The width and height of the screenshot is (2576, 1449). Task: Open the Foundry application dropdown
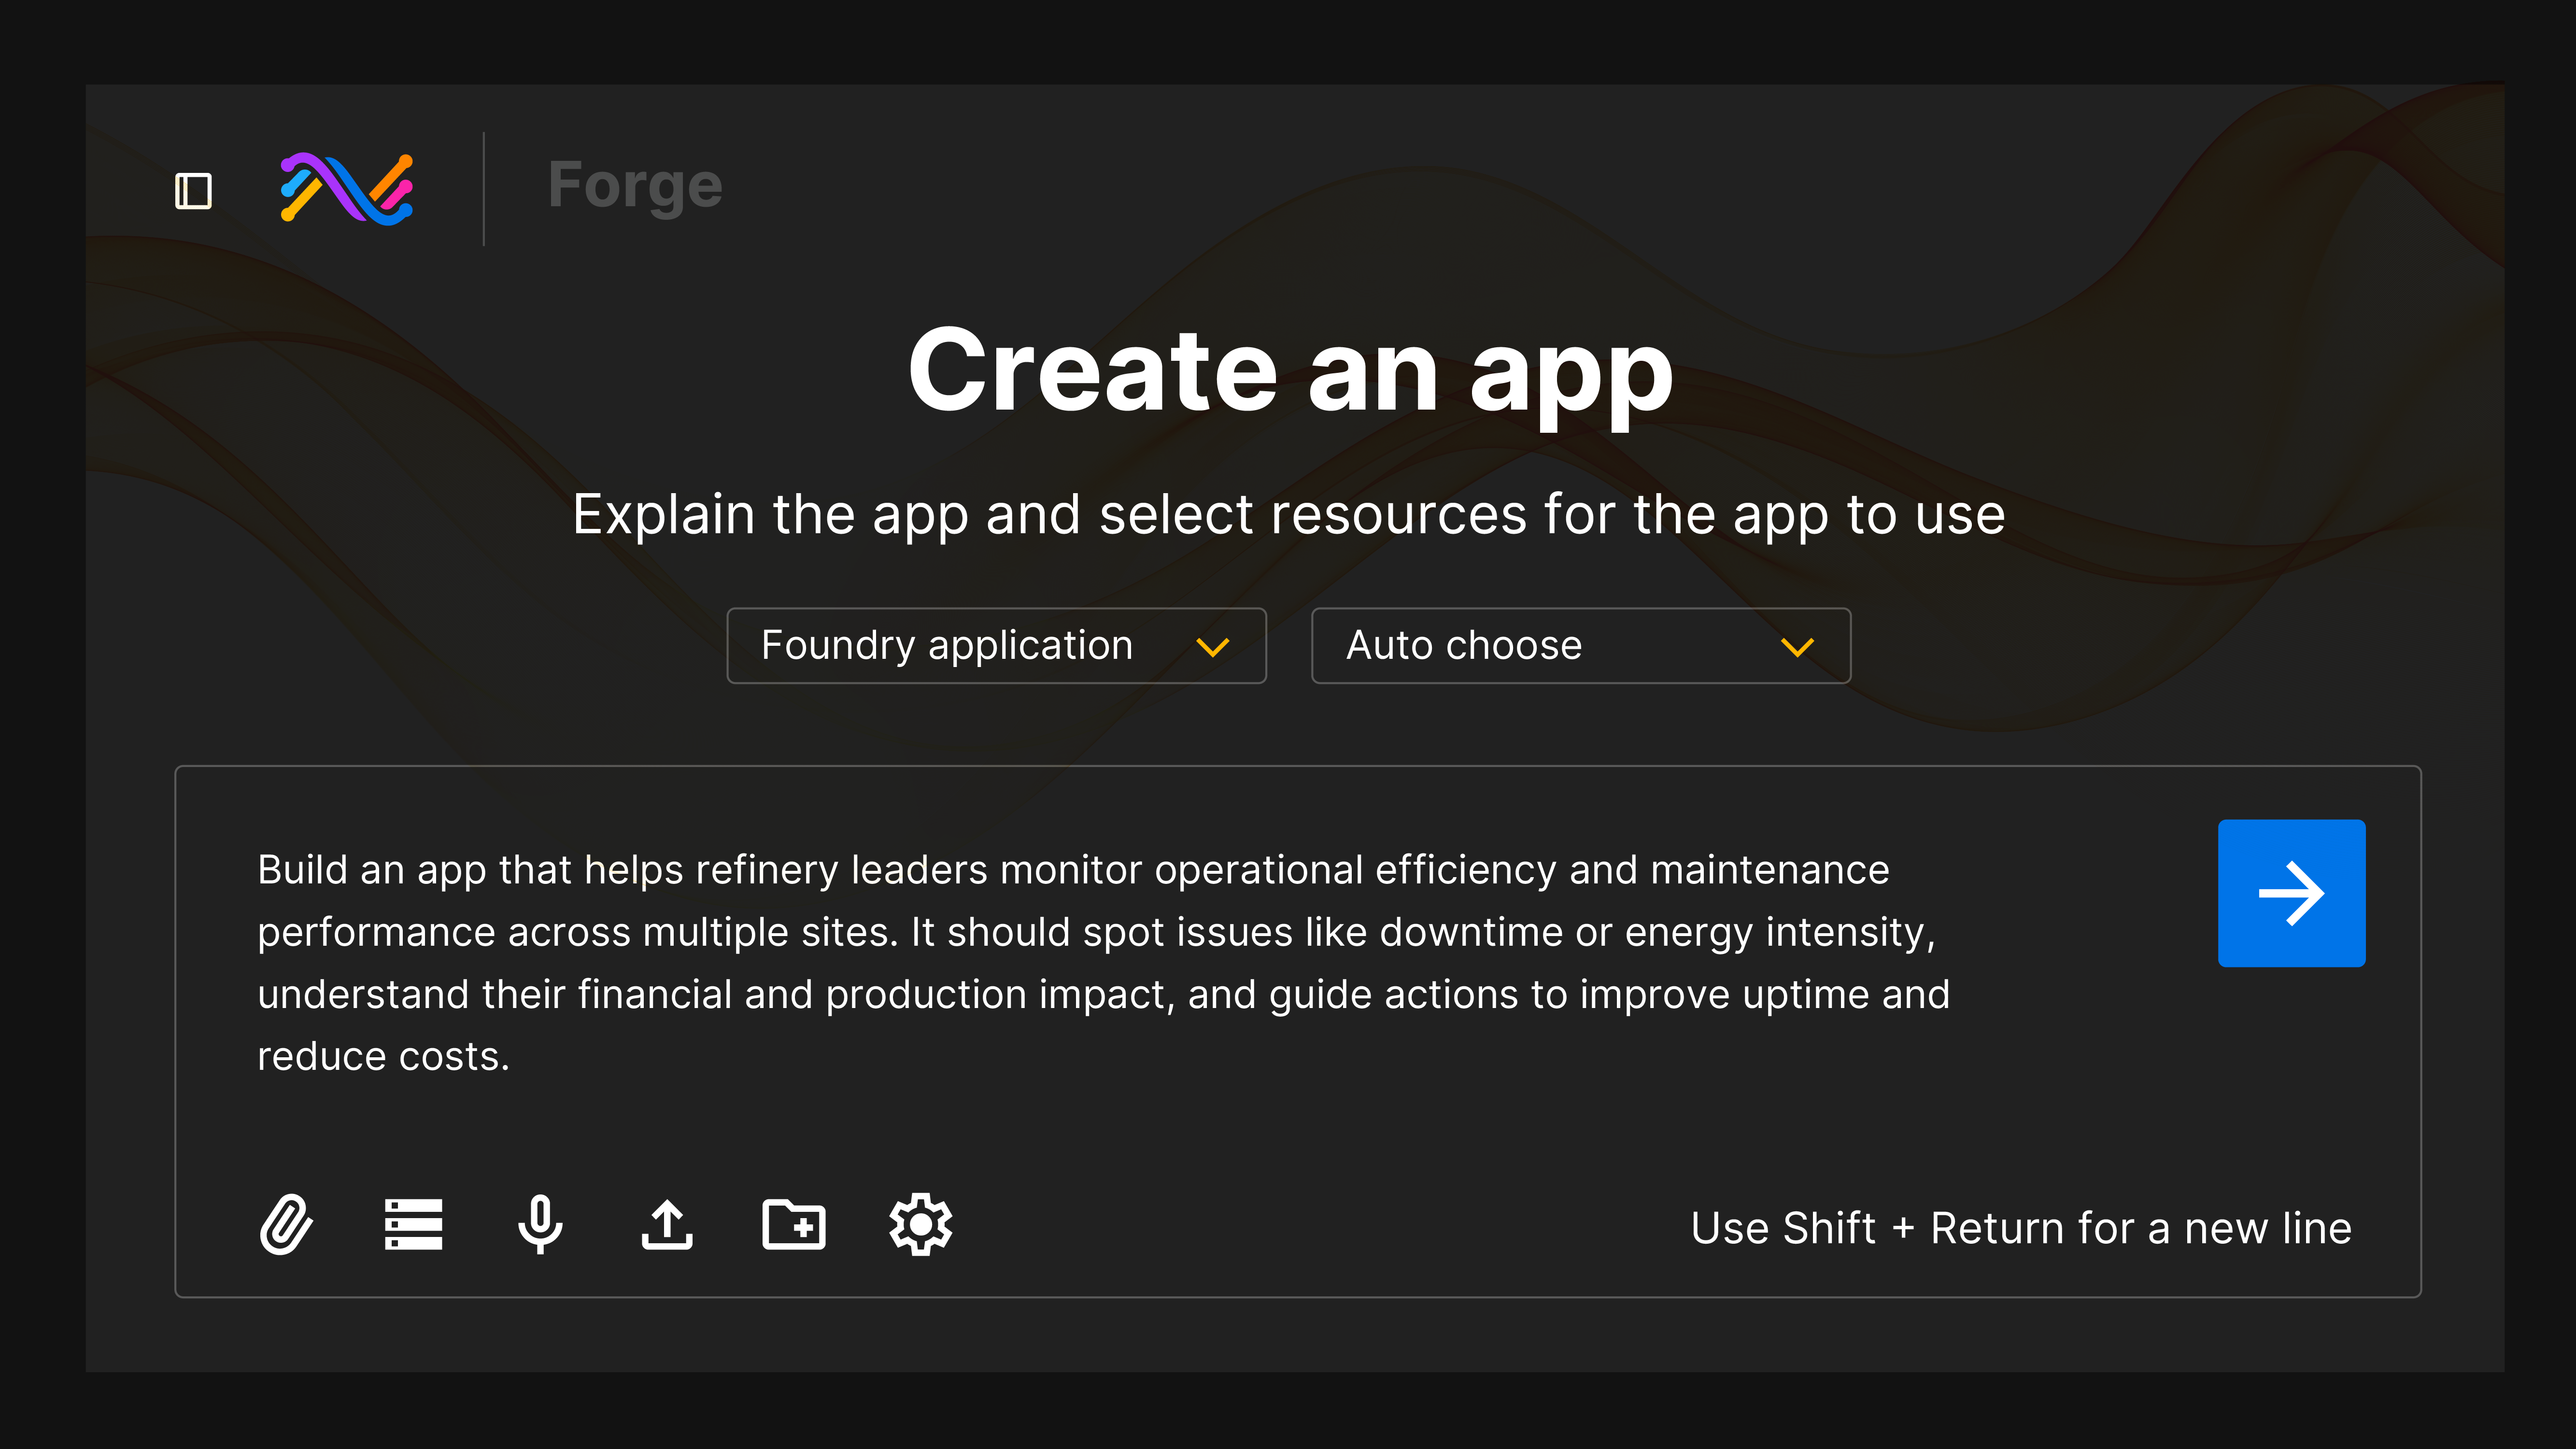(947, 646)
